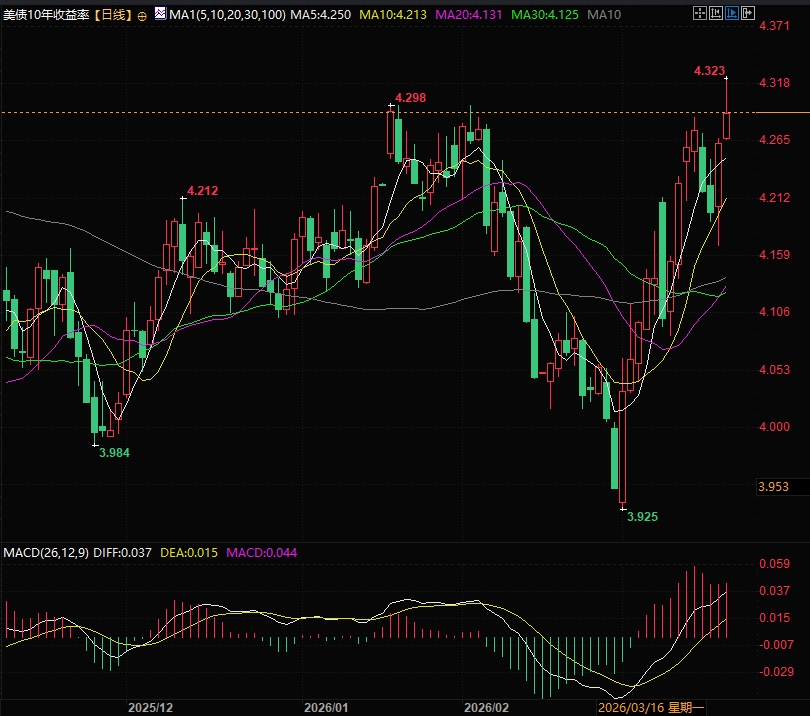Click the crosshair cursor icon in top toolbar

[697, 14]
